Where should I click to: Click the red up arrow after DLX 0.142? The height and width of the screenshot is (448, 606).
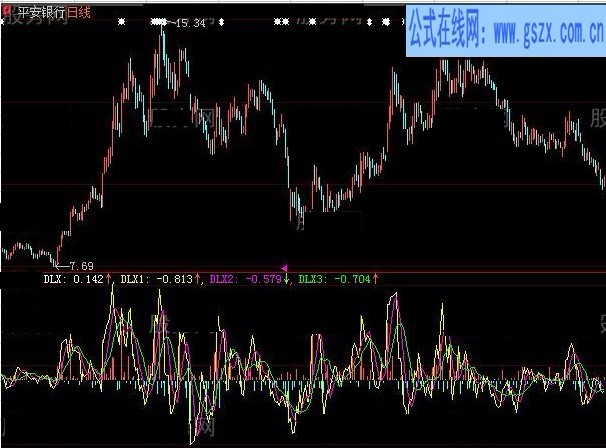109,279
